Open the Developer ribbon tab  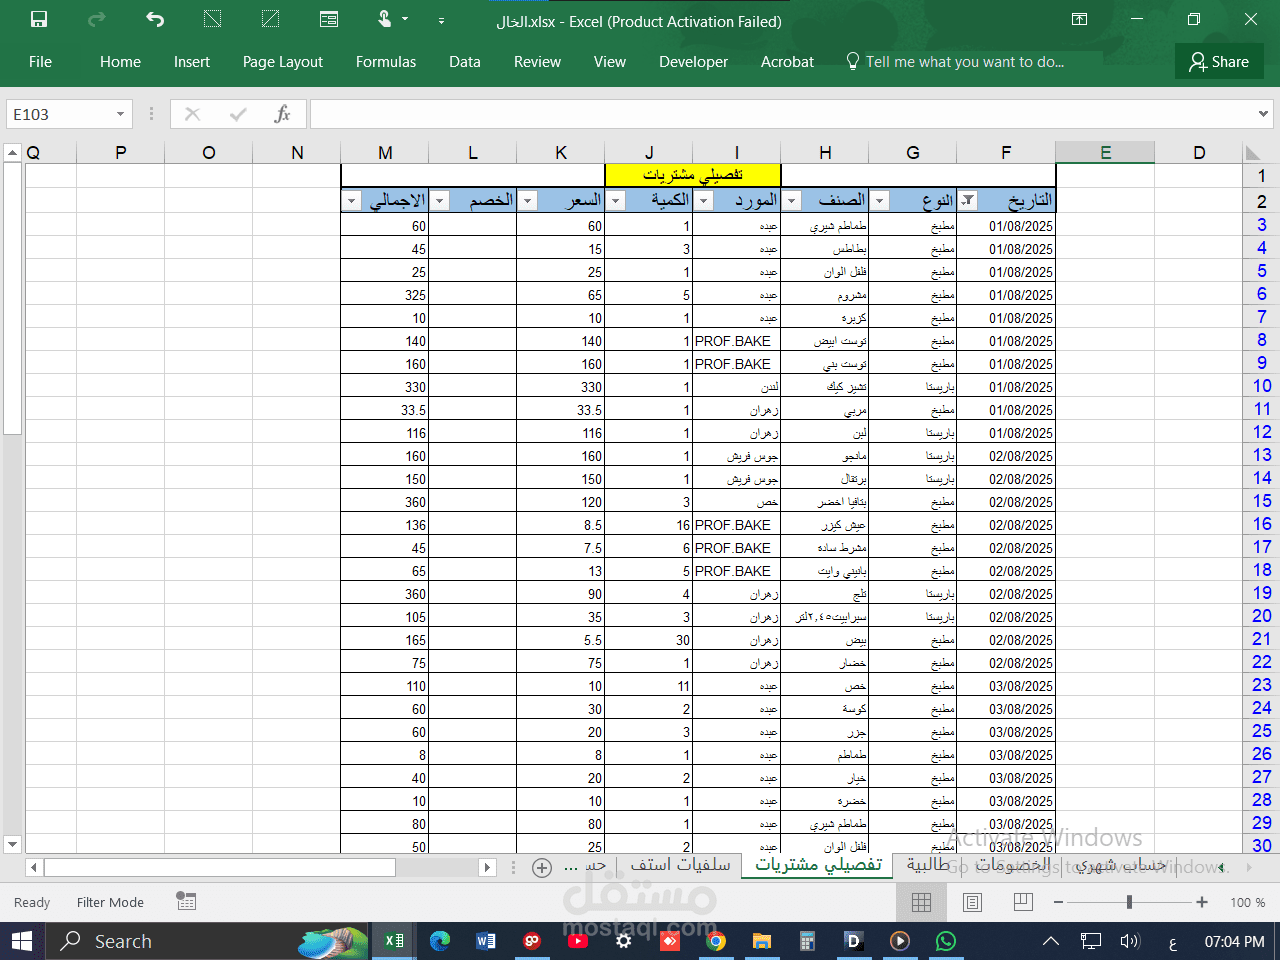tap(693, 62)
